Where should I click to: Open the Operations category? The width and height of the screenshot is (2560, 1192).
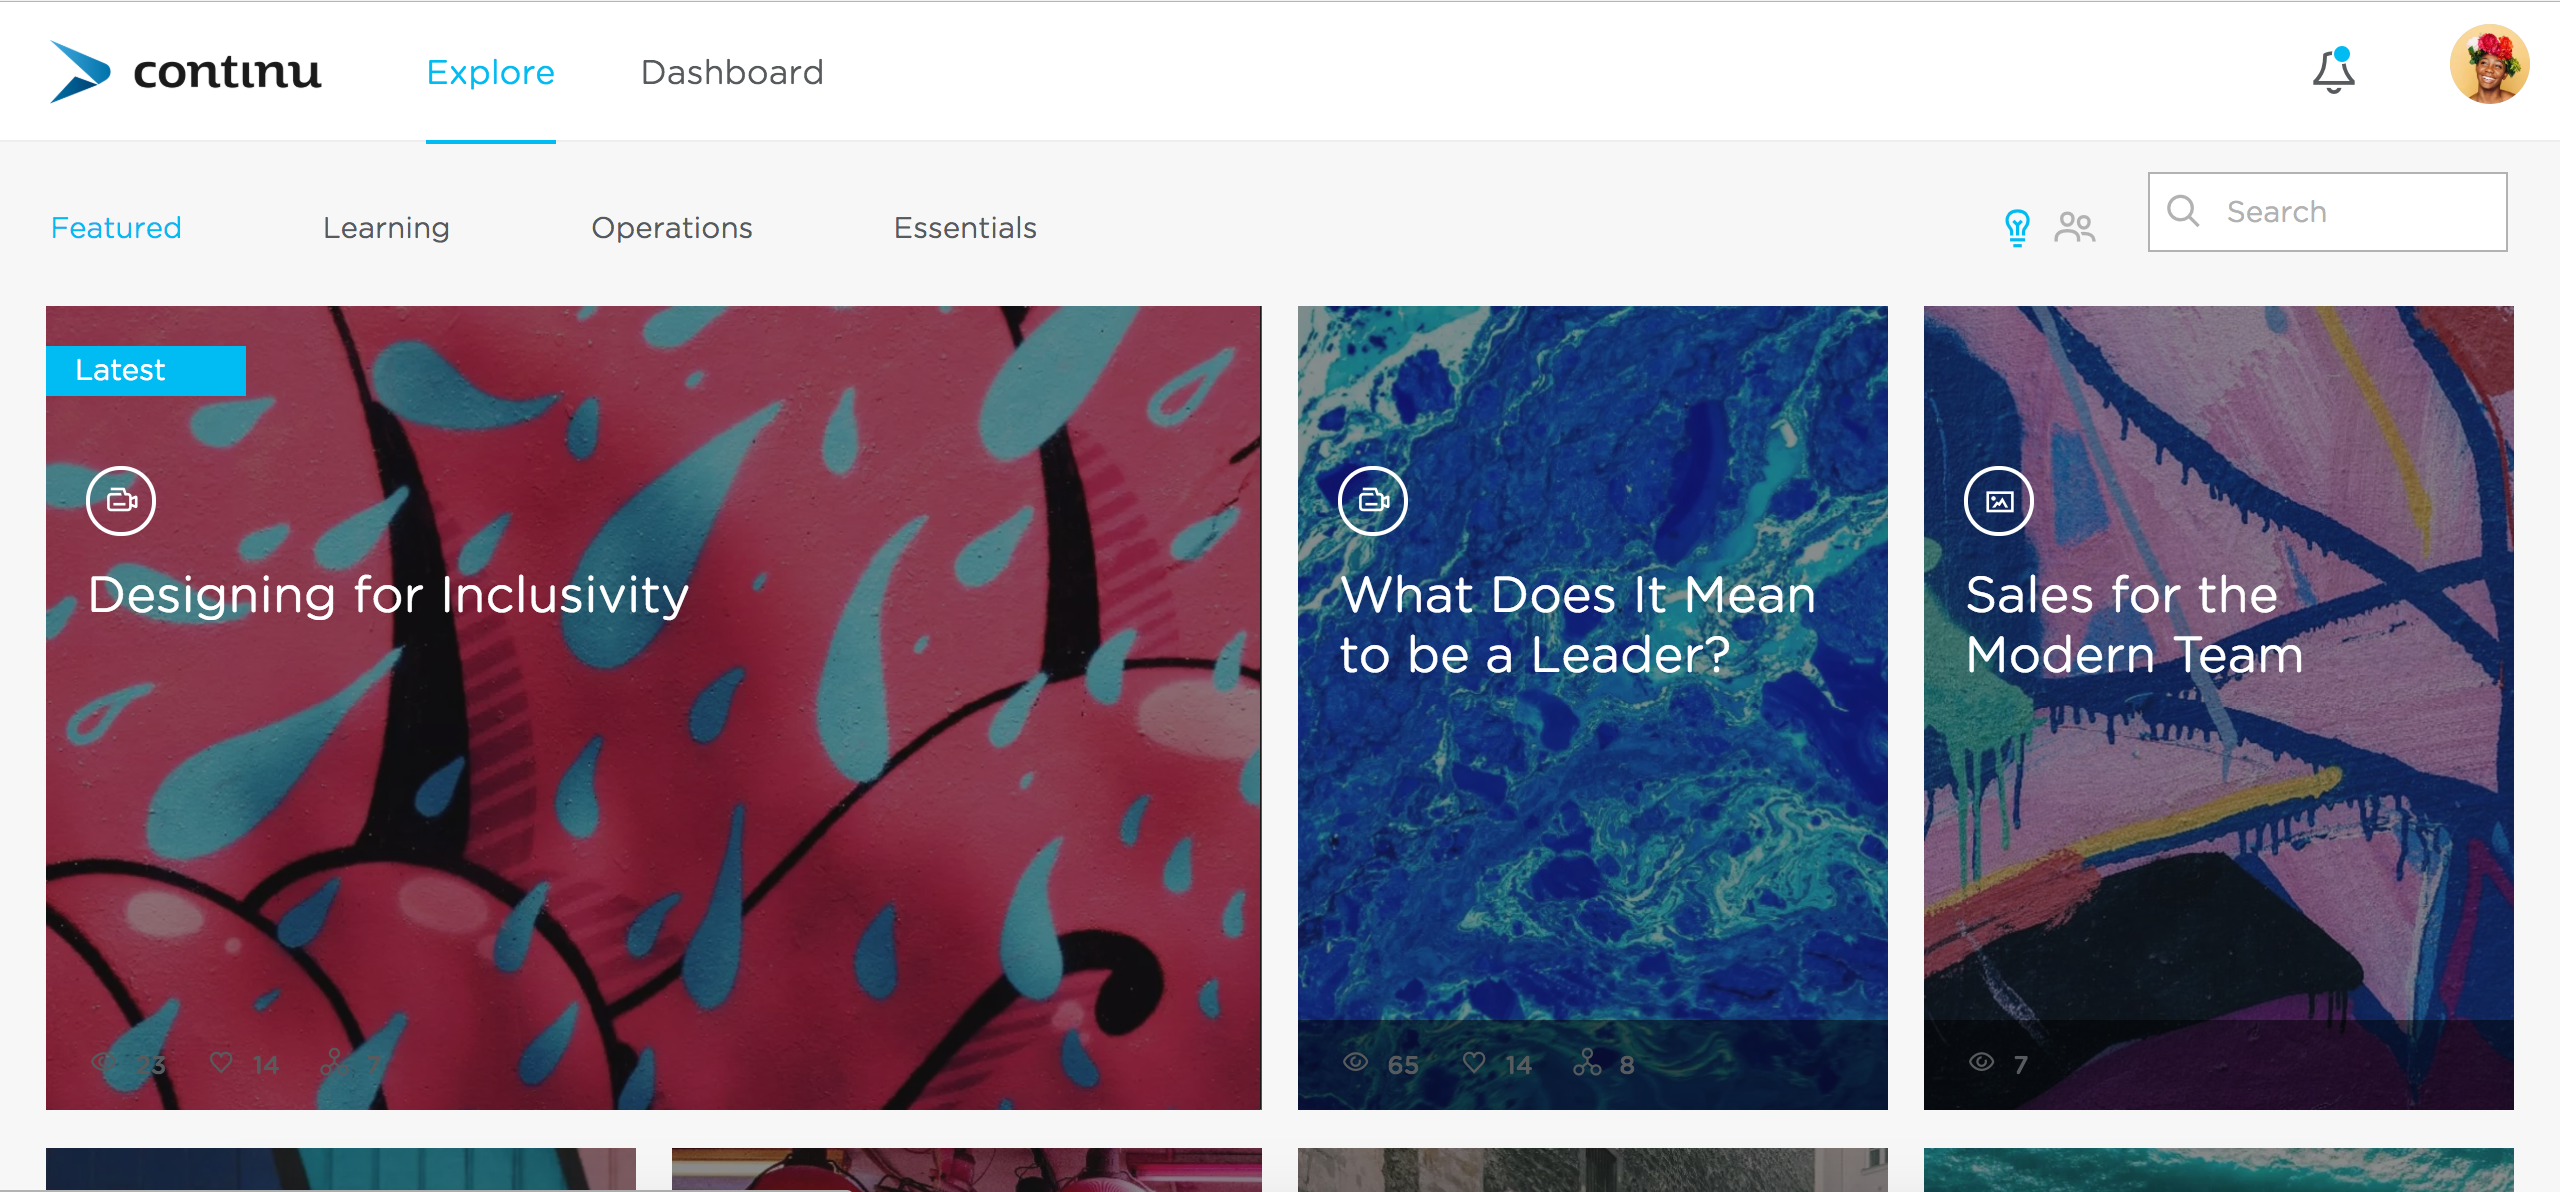(672, 228)
